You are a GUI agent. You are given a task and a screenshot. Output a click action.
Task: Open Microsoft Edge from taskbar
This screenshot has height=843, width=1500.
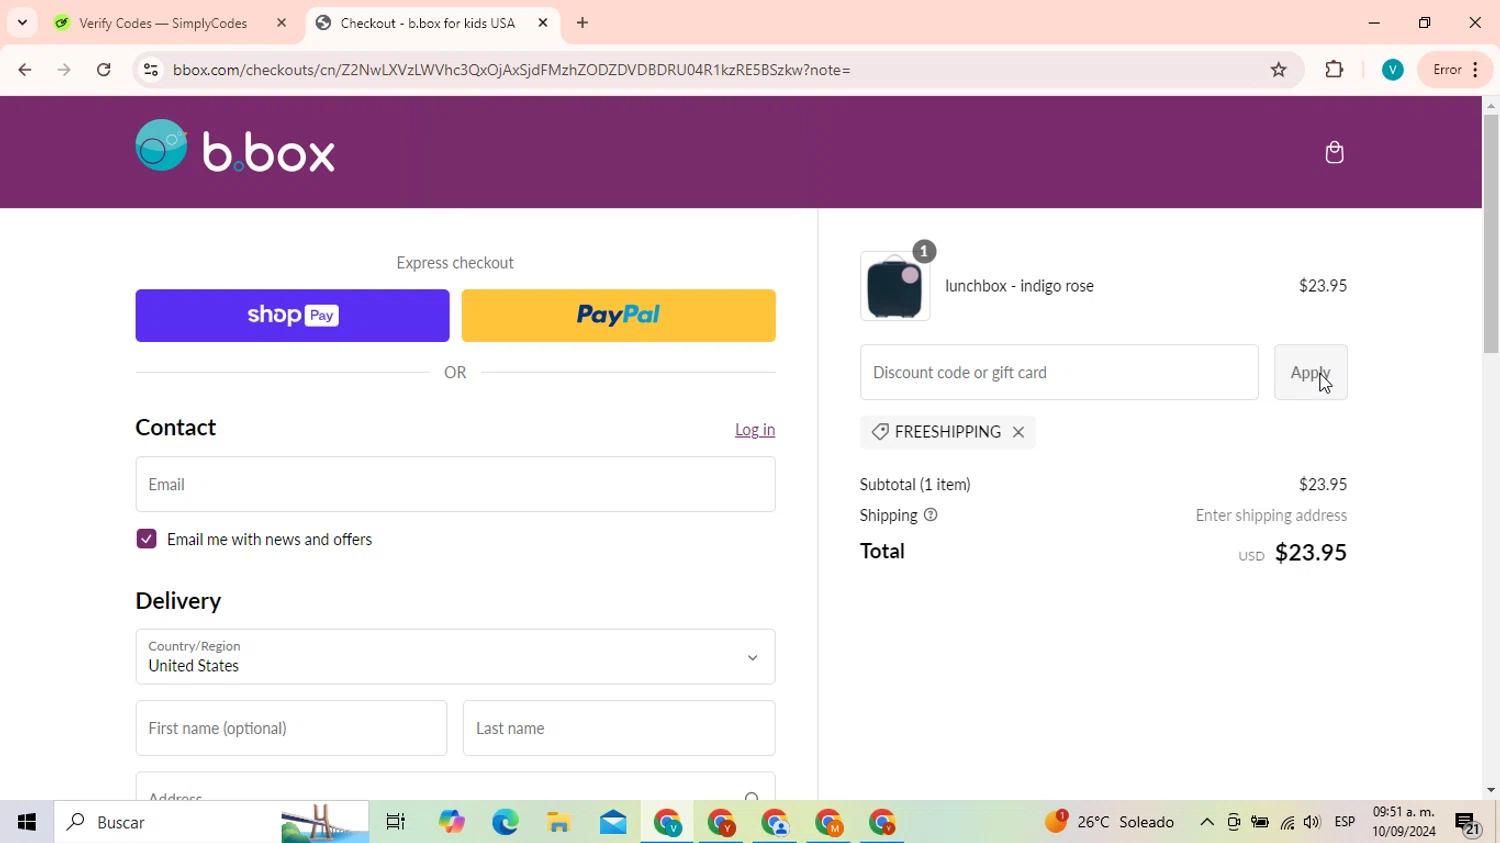tap(505, 822)
